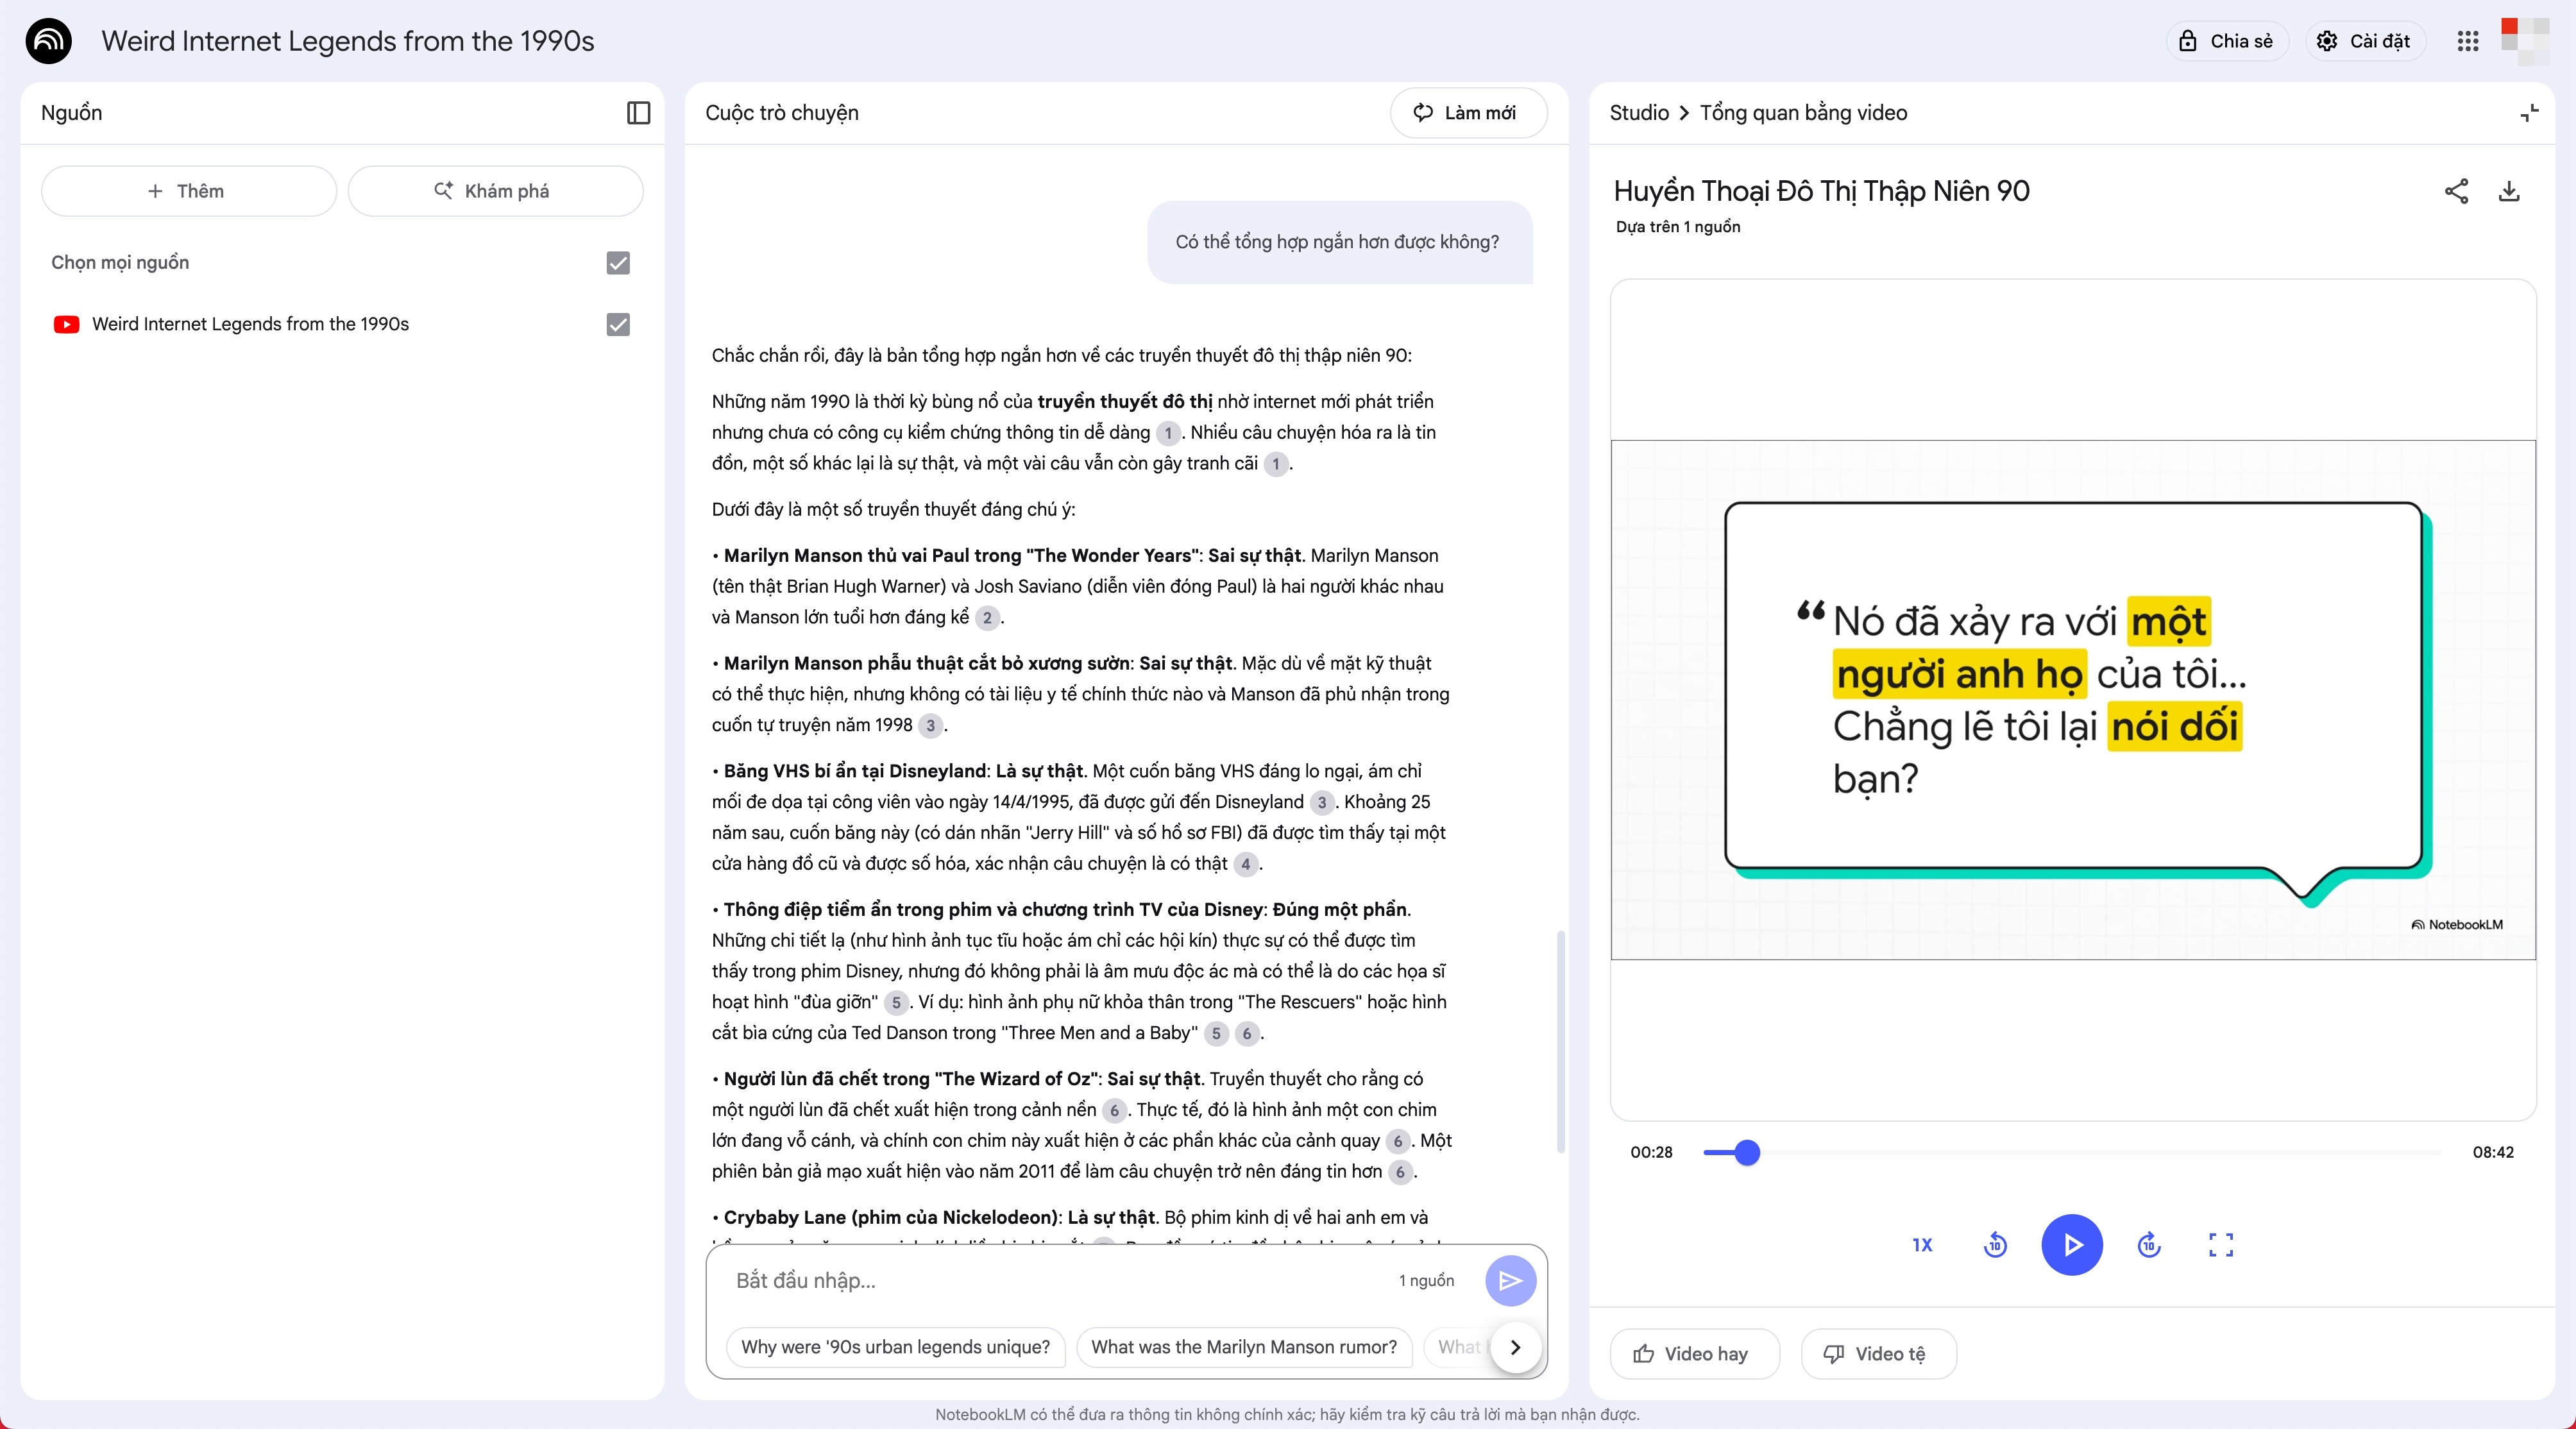
Task: Click citation 5 after 'đùa giỡn'
Action: pyautogui.click(x=897, y=1003)
